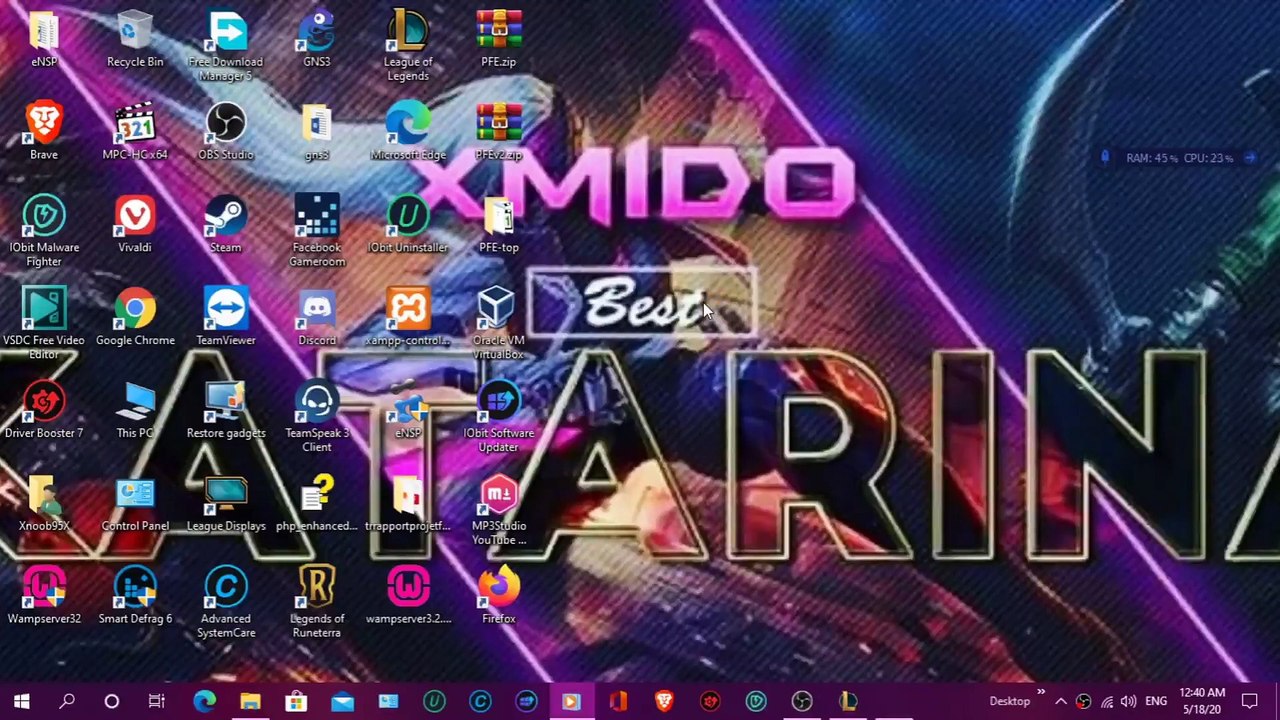
Task: Select the Legends of Runeterra desktop icon
Action: pyautogui.click(x=317, y=604)
